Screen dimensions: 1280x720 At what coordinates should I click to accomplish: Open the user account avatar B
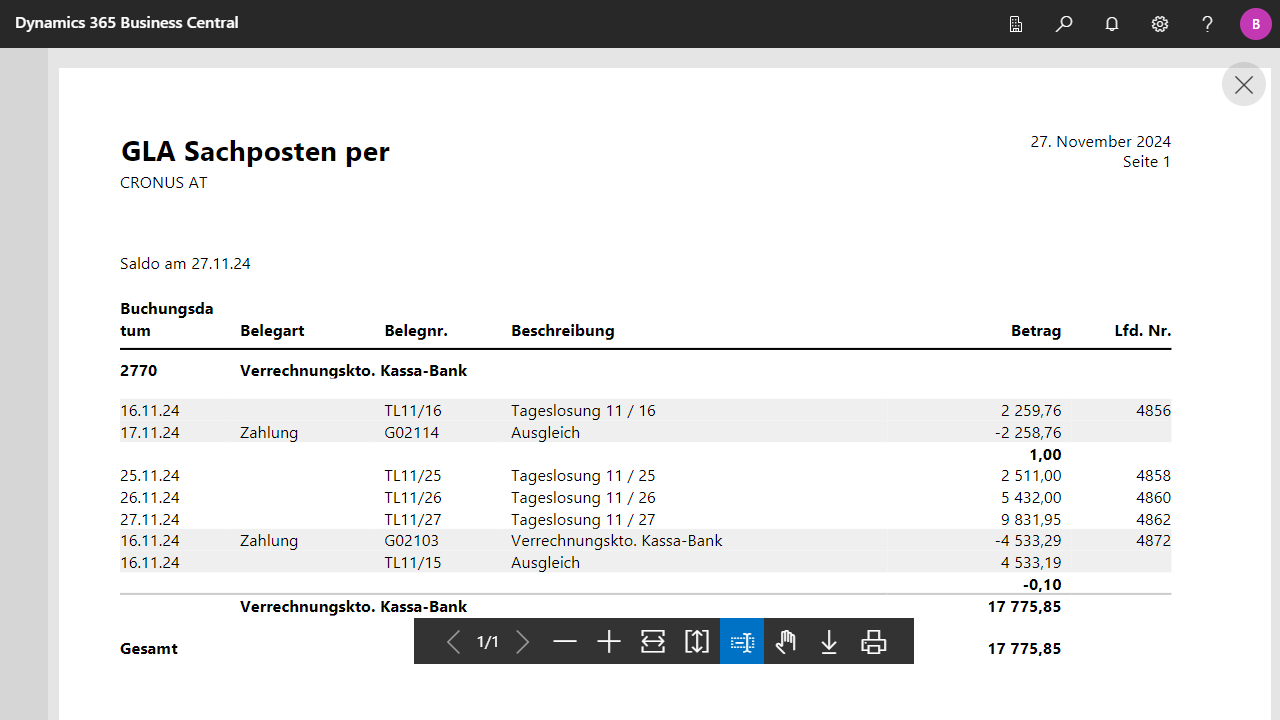(1255, 24)
